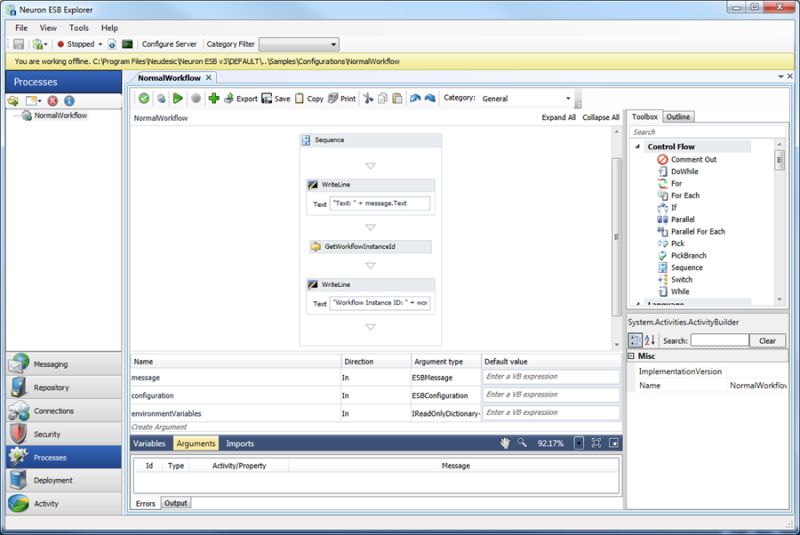Click the fit-to-screen icon in designer bar
The width and height of the screenshot is (800, 535).
point(596,443)
